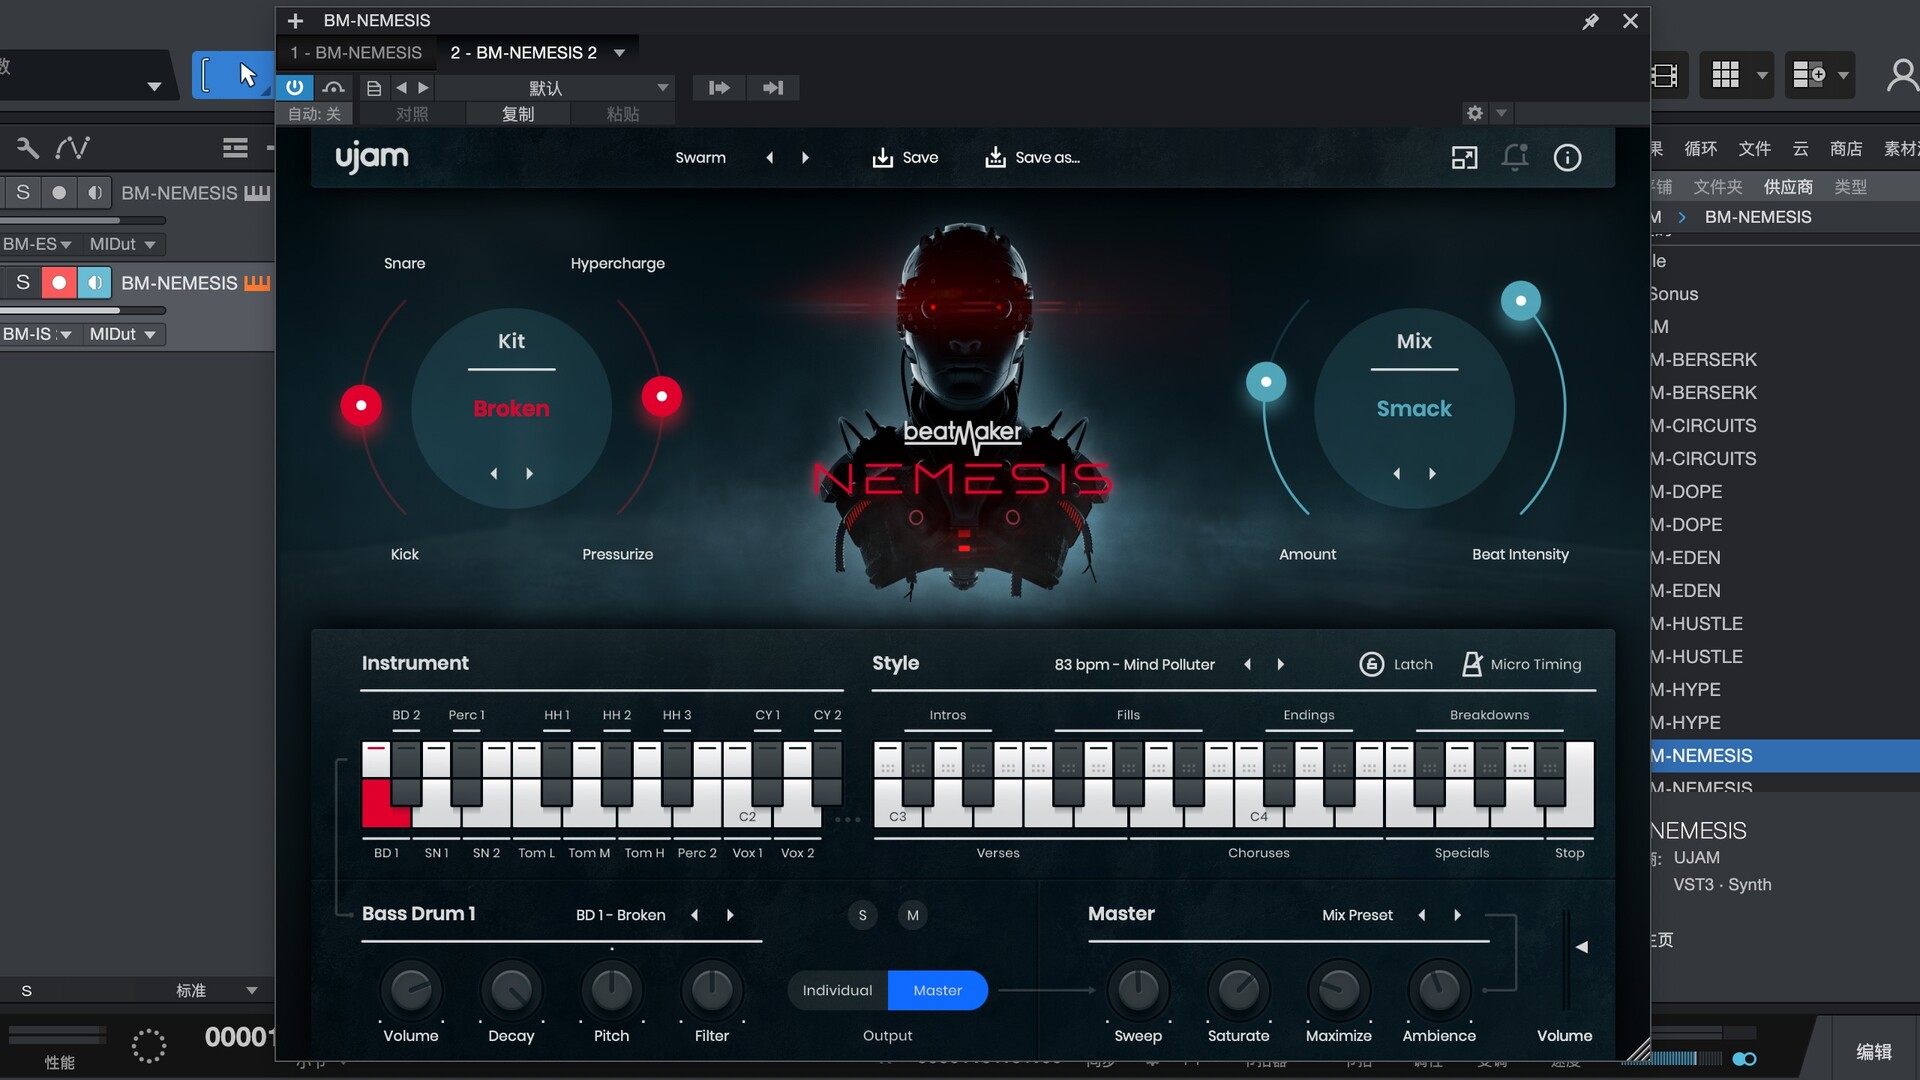Select previous Mix preset under Smack

pos(1397,473)
